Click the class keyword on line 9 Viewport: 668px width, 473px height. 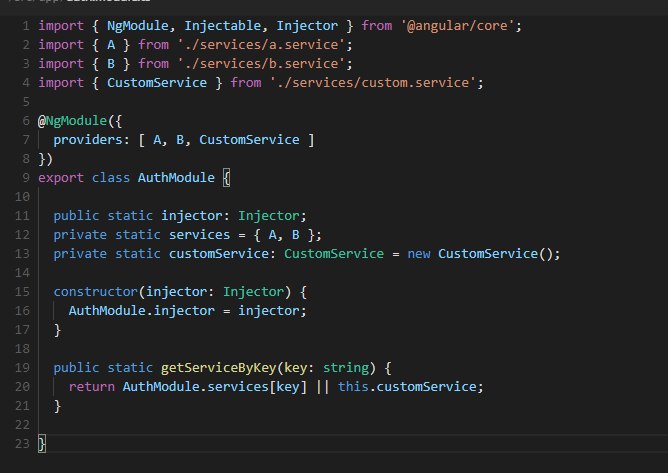[111, 178]
